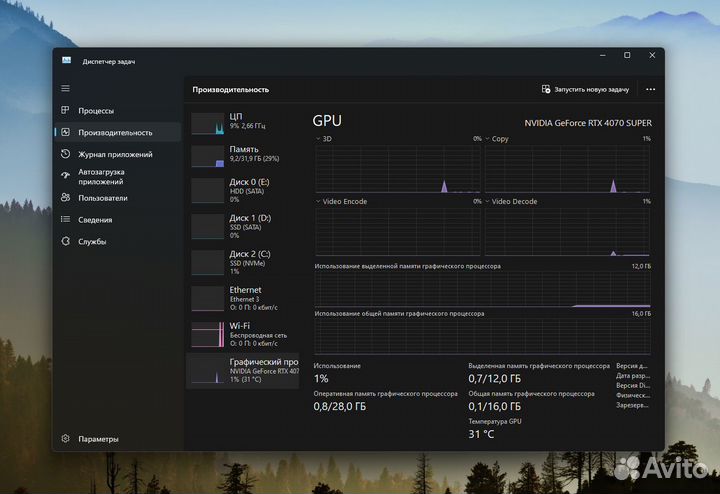720x494 pixels.
Task: Click the Settings gear icon
Action: tap(65, 438)
